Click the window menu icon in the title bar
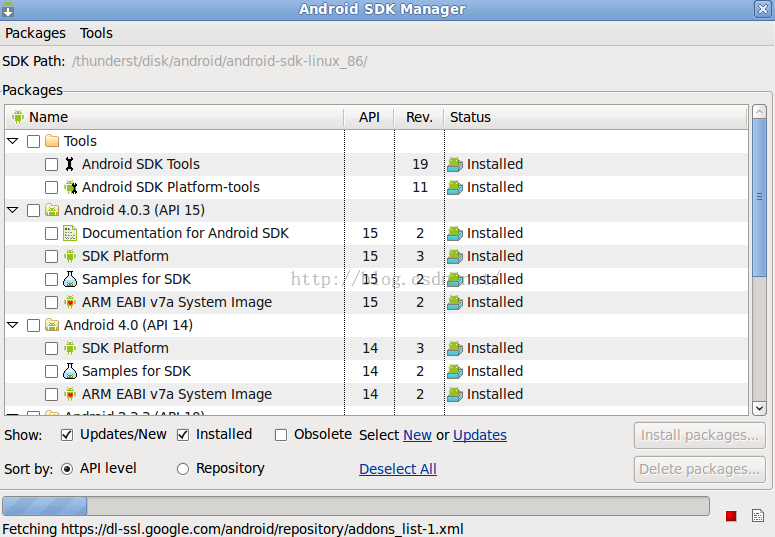775x537 pixels. pyautogui.click(x=8, y=9)
